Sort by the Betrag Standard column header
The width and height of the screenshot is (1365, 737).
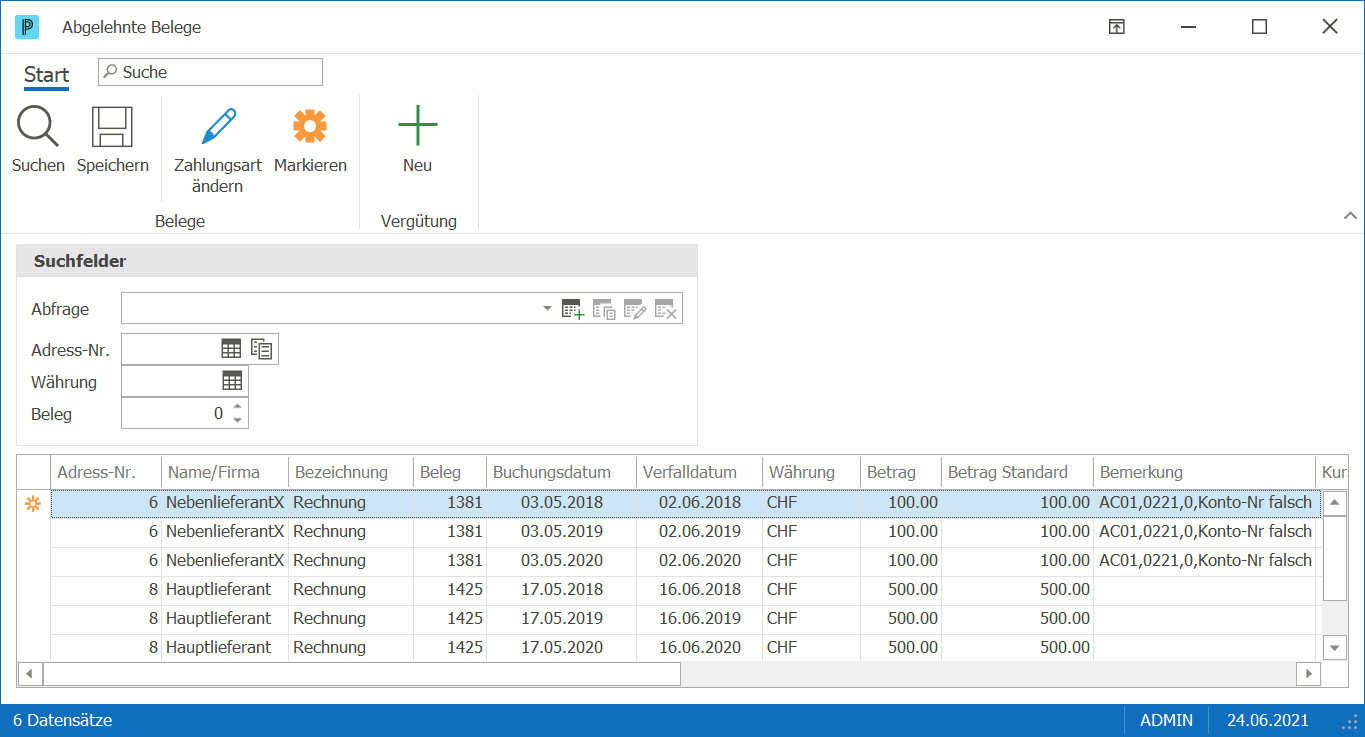[x=1017, y=472]
